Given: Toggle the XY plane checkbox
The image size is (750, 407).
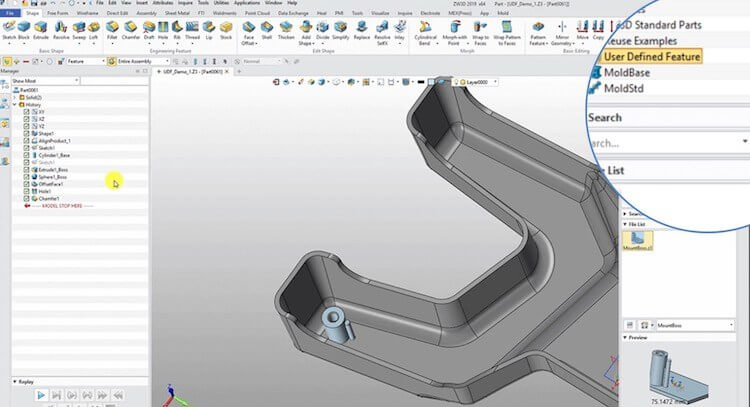Looking at the screenshot, I should click(x=27, y=112).
